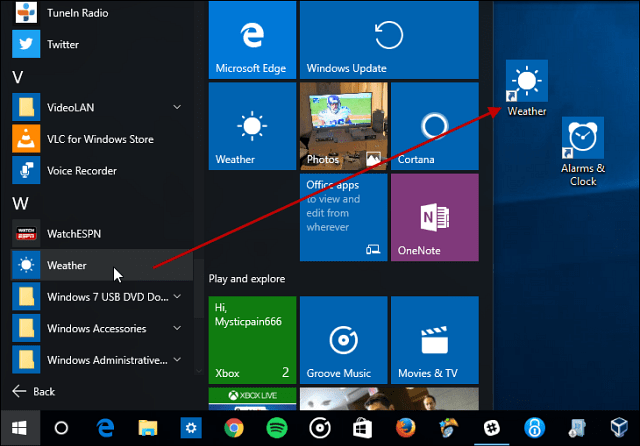Open the Cortana tile
Screen dimensions: 640x446
pos(435,126)
